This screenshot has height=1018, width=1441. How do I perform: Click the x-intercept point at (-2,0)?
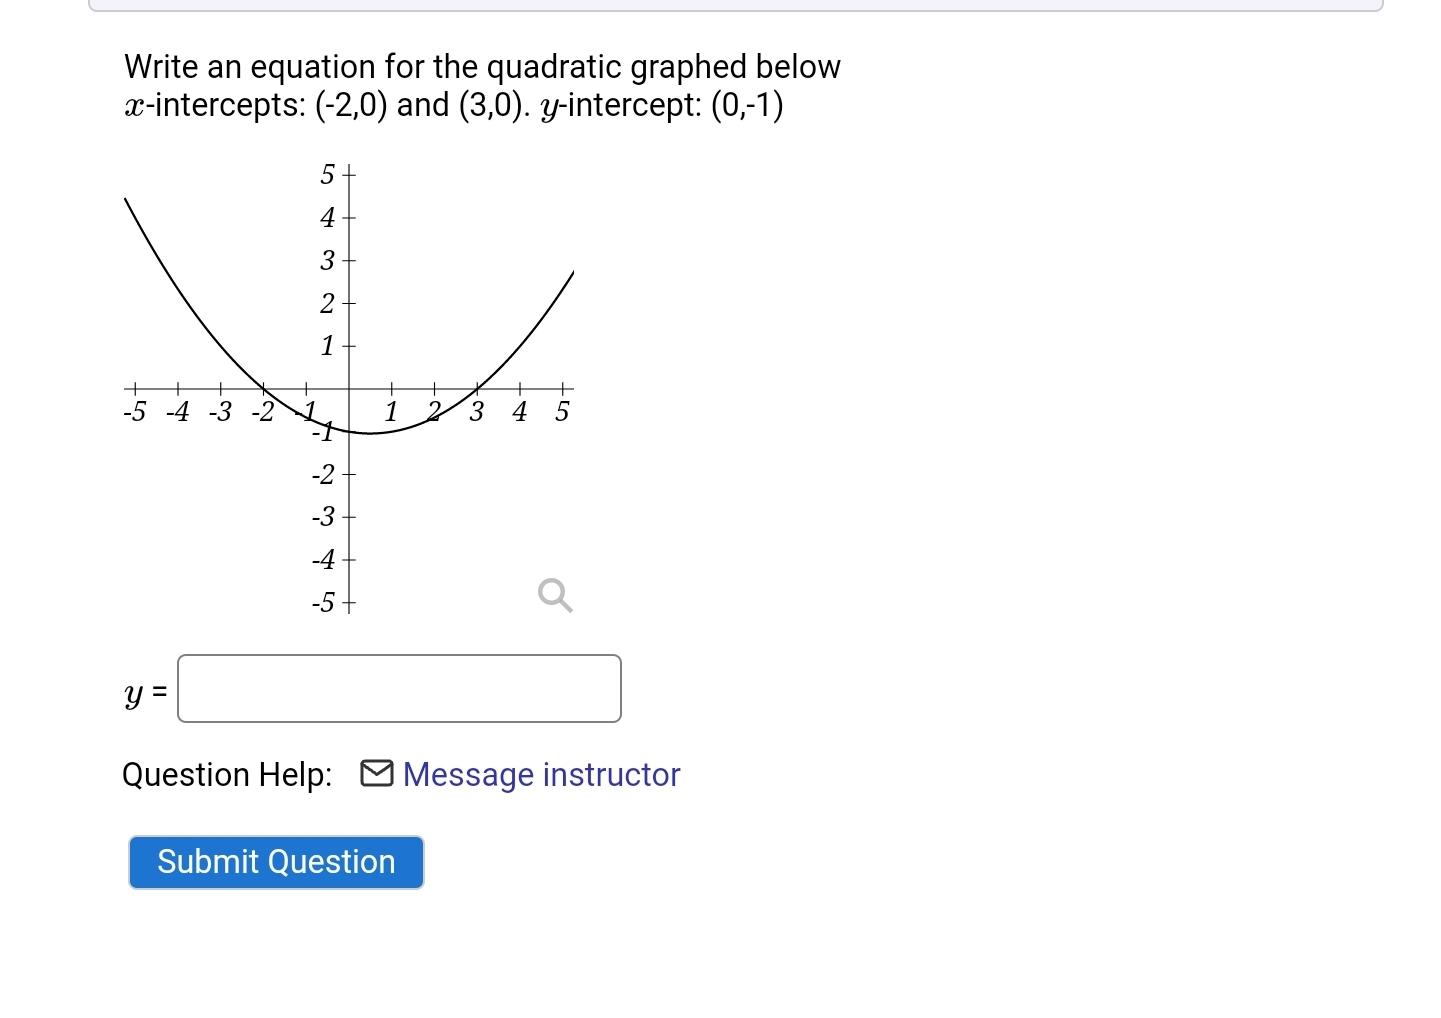(x=263, y=389)
